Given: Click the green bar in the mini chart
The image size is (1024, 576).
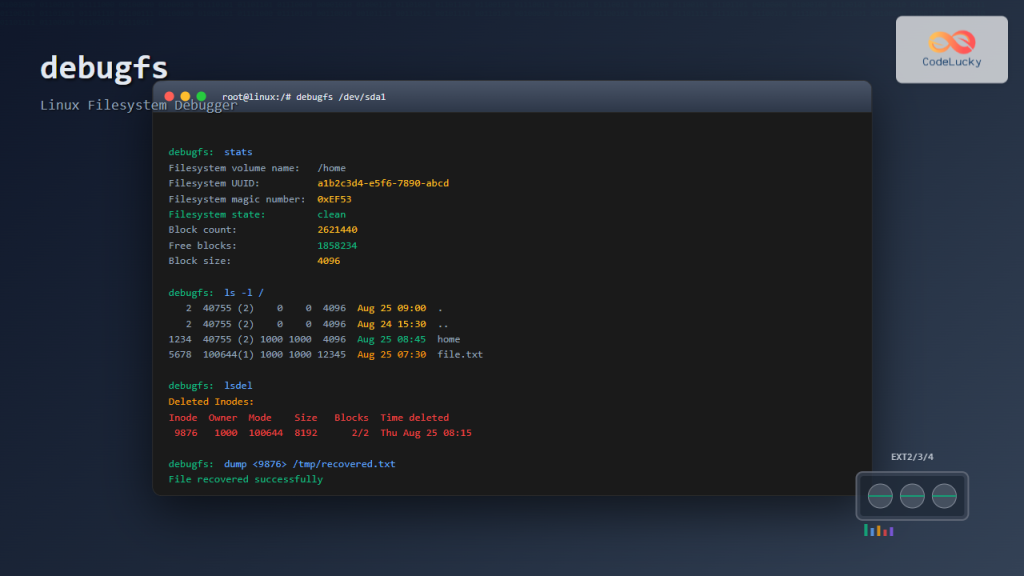Looking at the screenshot, I should tap(866, 530).
